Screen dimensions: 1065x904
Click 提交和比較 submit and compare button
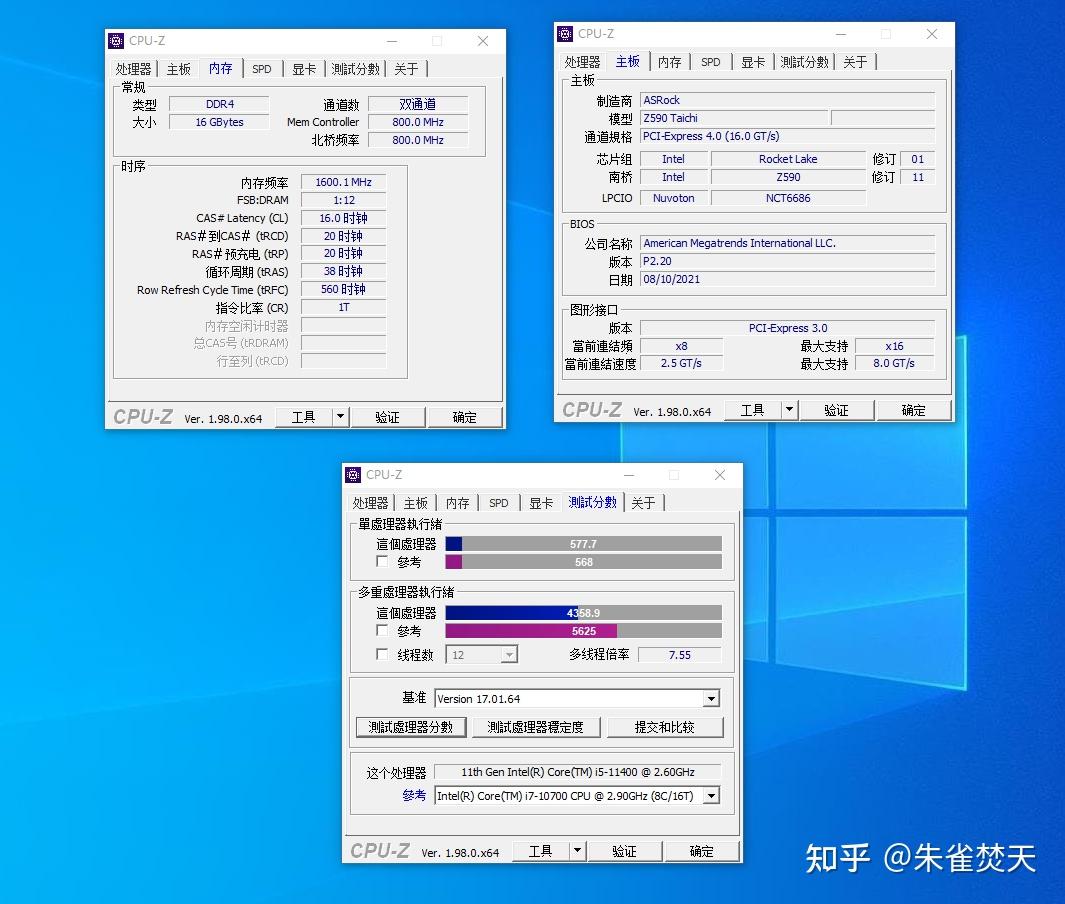point(664,727)
